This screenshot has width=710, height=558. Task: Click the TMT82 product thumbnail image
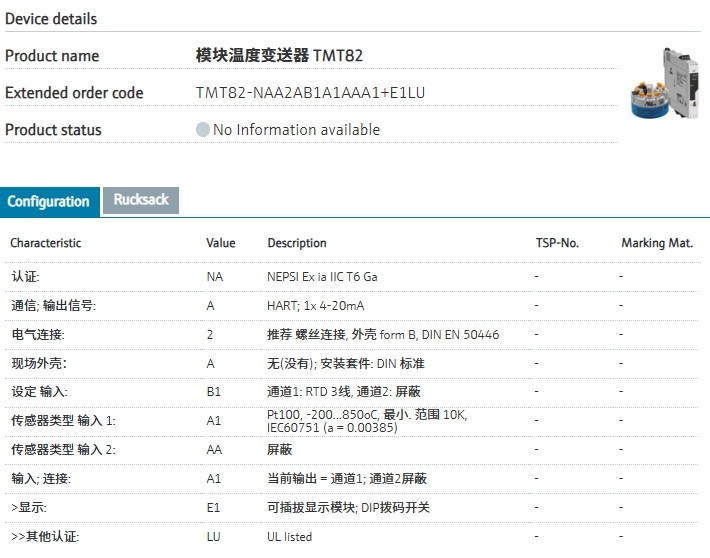[x=660, y=85]
